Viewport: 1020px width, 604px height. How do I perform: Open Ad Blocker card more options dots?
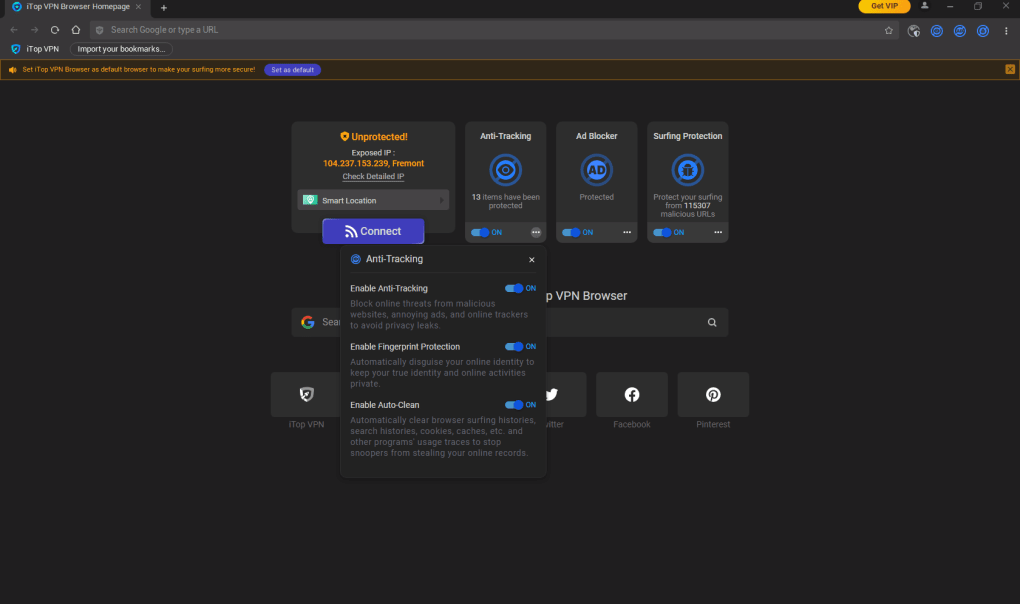627,232
